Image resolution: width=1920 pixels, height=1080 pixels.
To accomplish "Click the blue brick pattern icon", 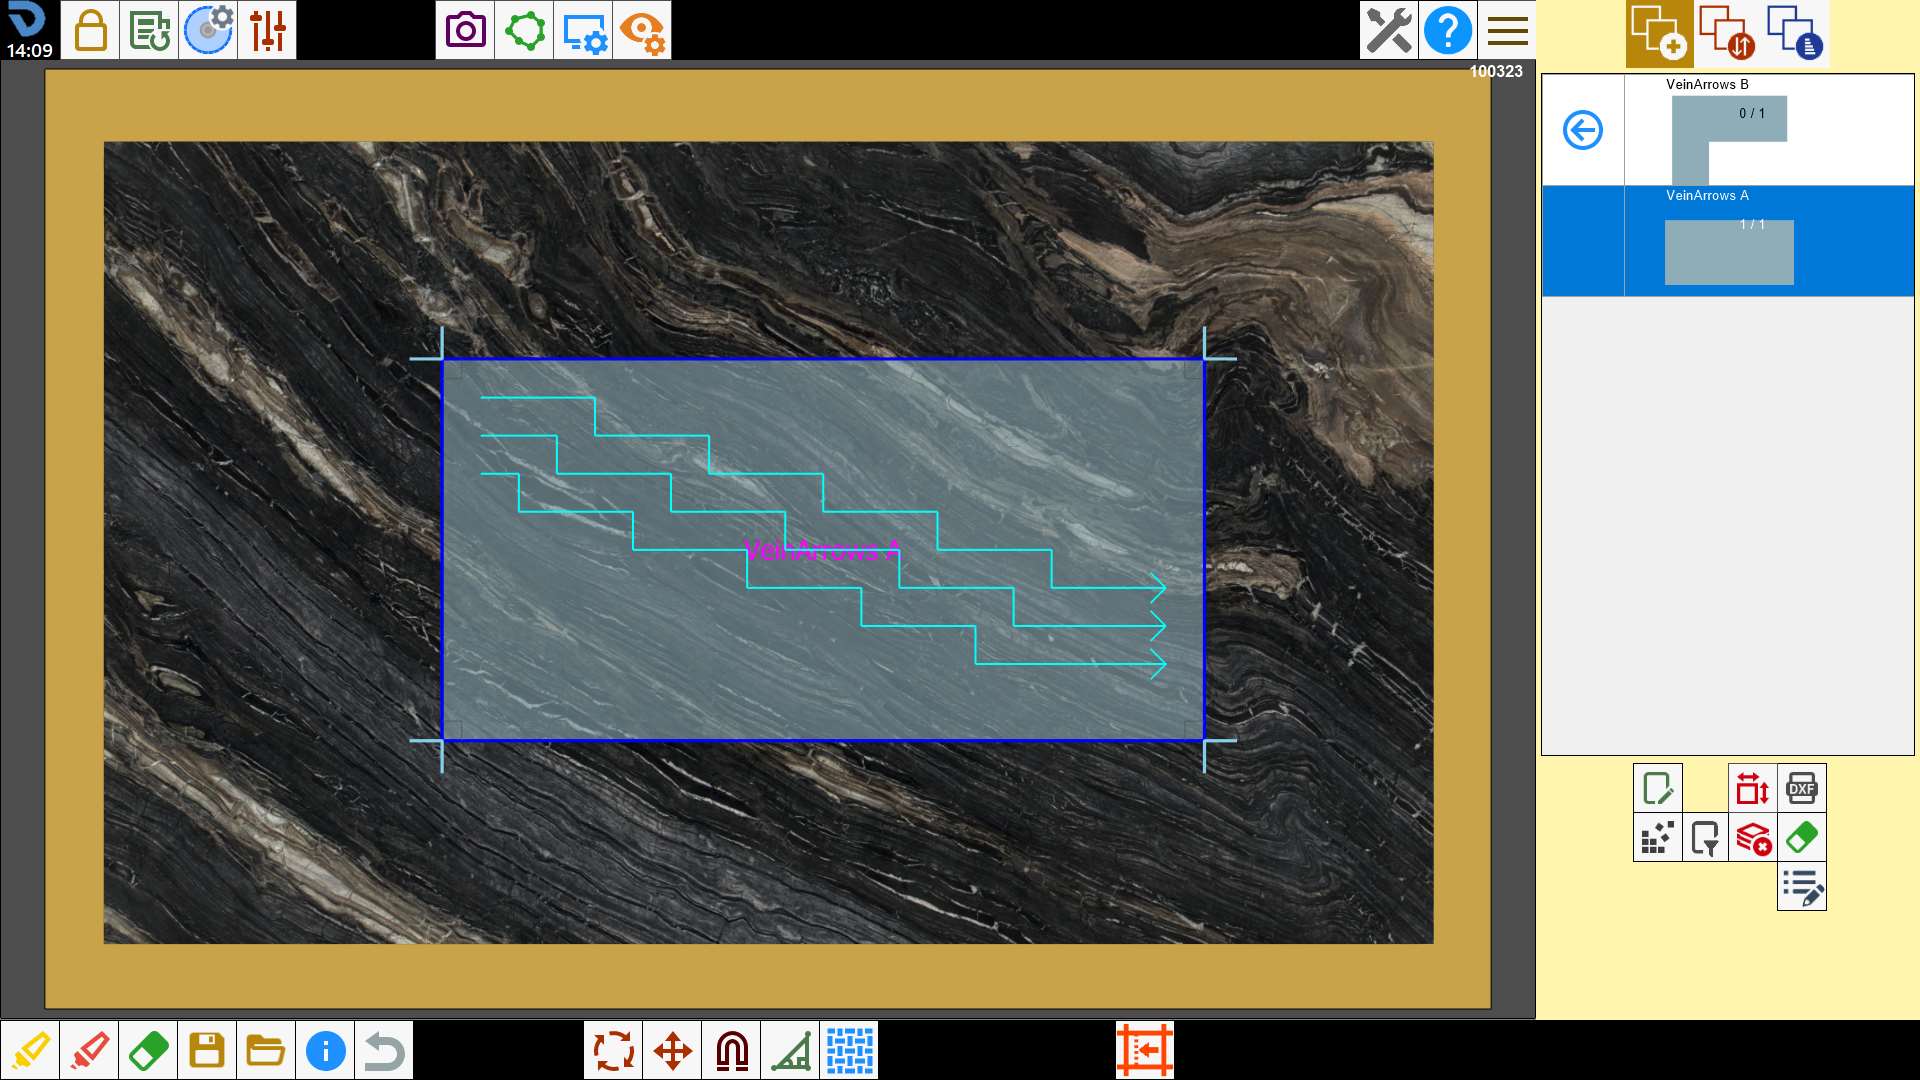I will point(850,1050).
